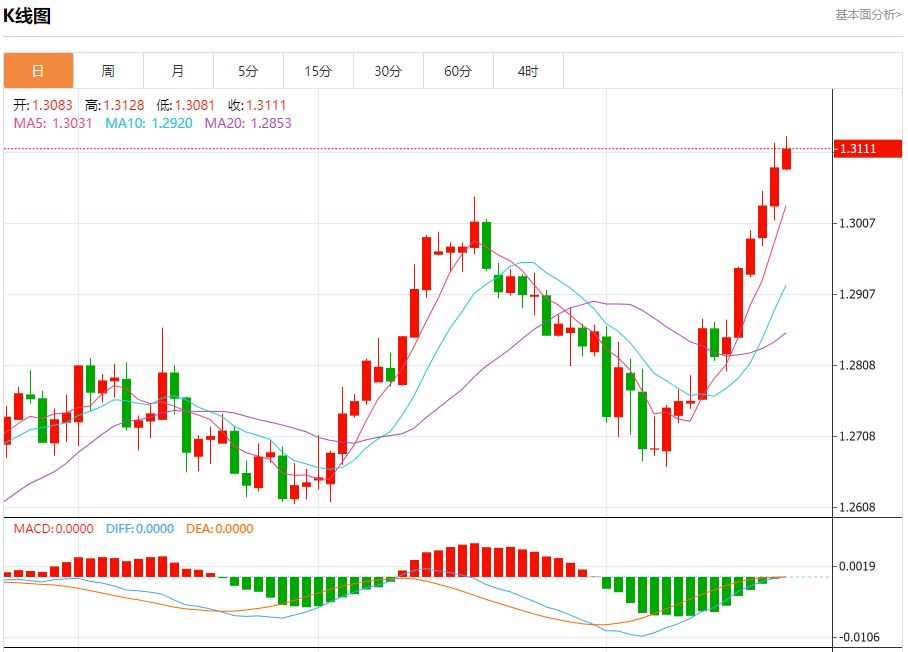
Task: Select the 30分 interval tab
Action: pos(388,71)
